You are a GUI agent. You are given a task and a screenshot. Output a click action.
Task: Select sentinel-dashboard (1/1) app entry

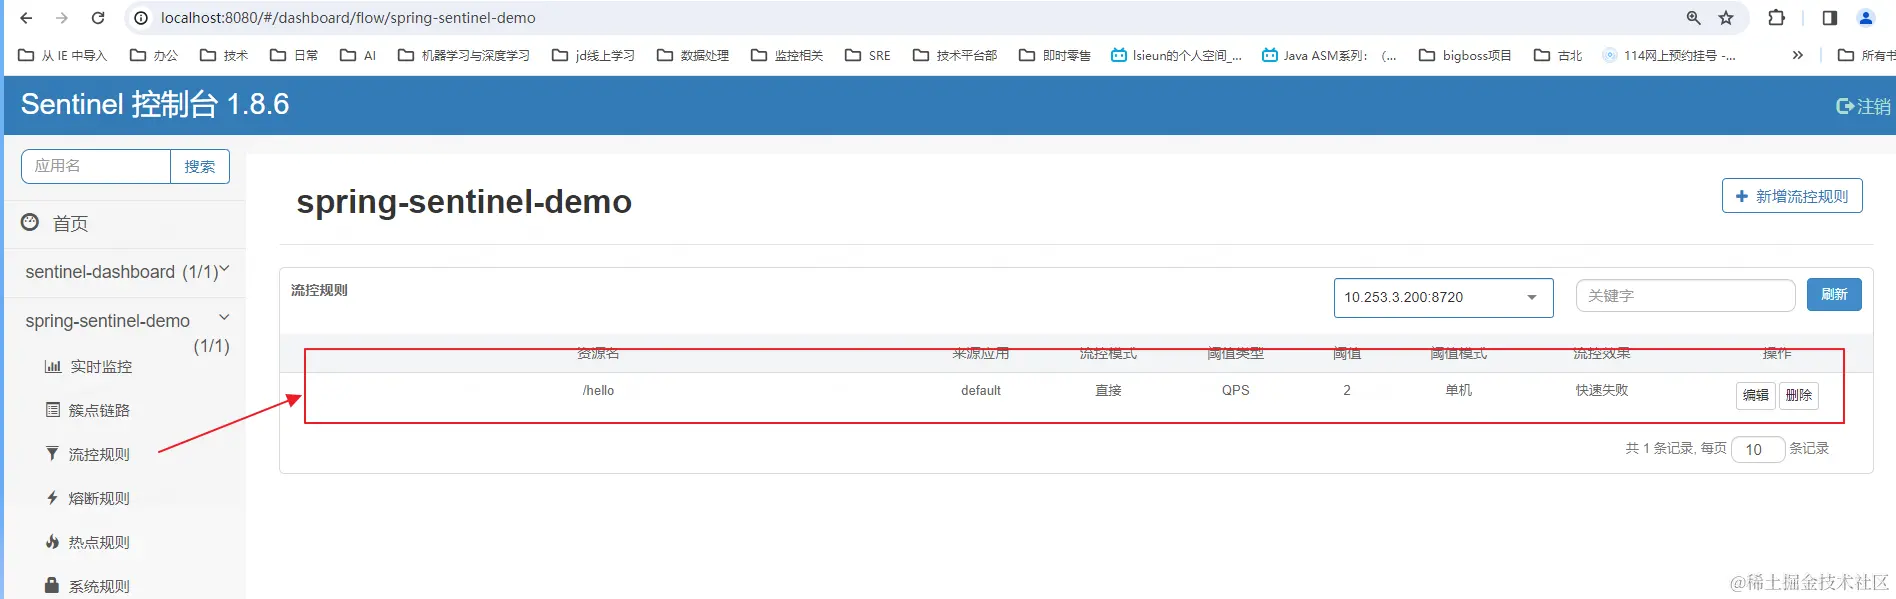pos(121,272)
